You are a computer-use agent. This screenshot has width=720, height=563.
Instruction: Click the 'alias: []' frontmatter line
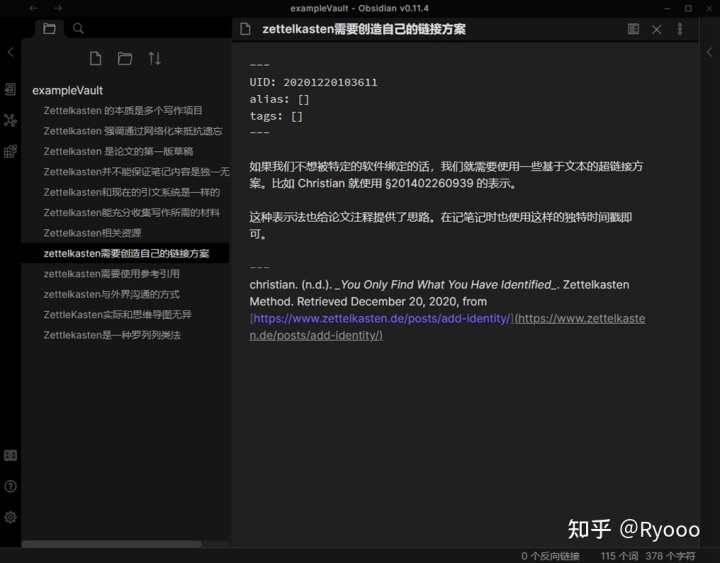point(279,99)
